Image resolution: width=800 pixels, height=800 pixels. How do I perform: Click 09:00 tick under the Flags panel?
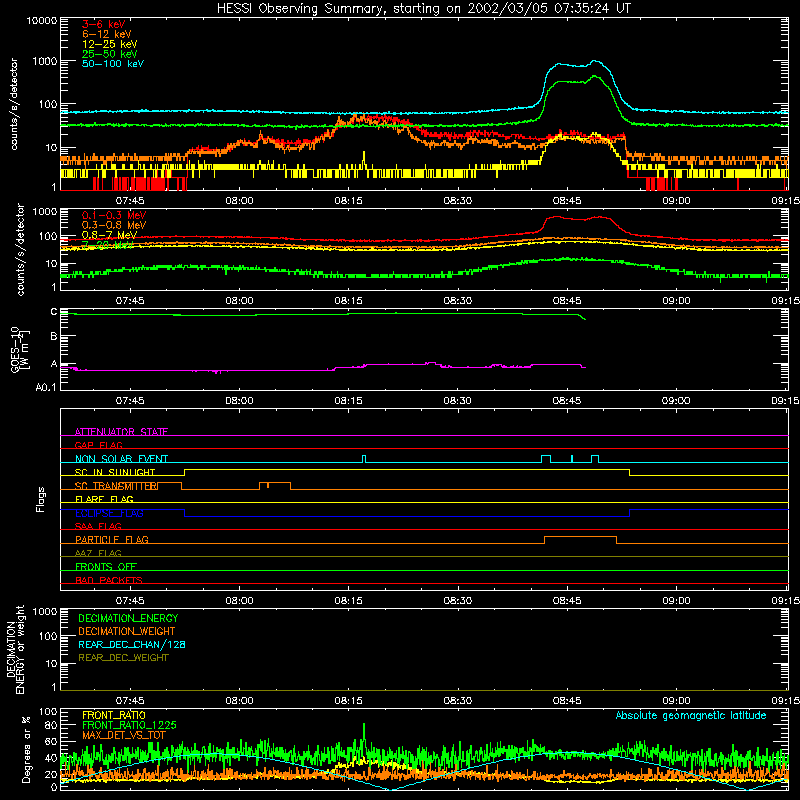pyautogui.click(x=677, y=601)
